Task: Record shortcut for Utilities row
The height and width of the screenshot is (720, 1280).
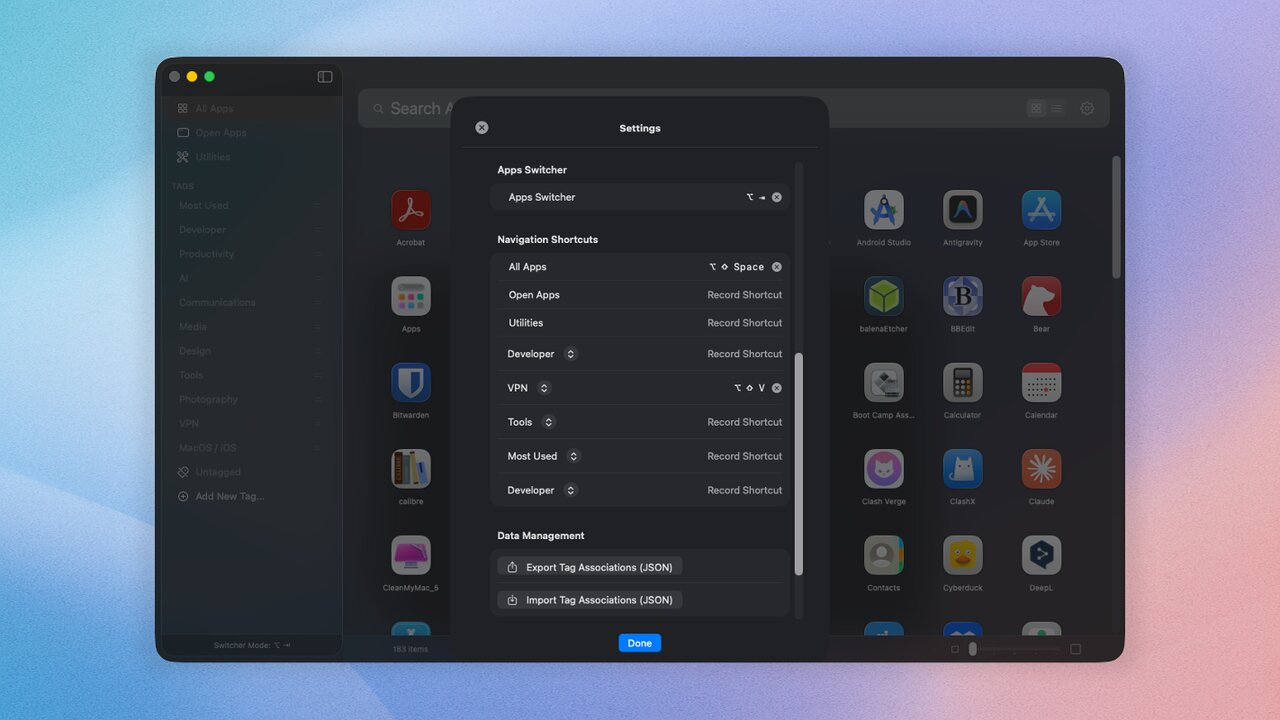Action: pos(745,323)
